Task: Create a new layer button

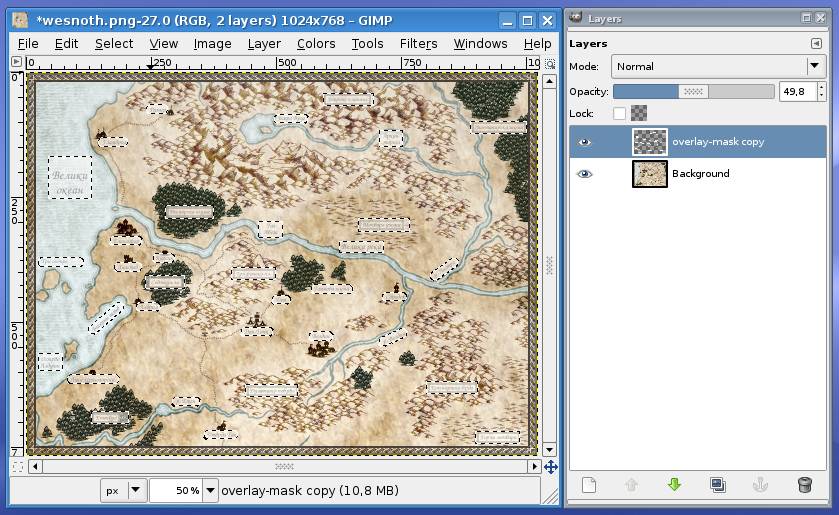Action: (x=589, y=485)
